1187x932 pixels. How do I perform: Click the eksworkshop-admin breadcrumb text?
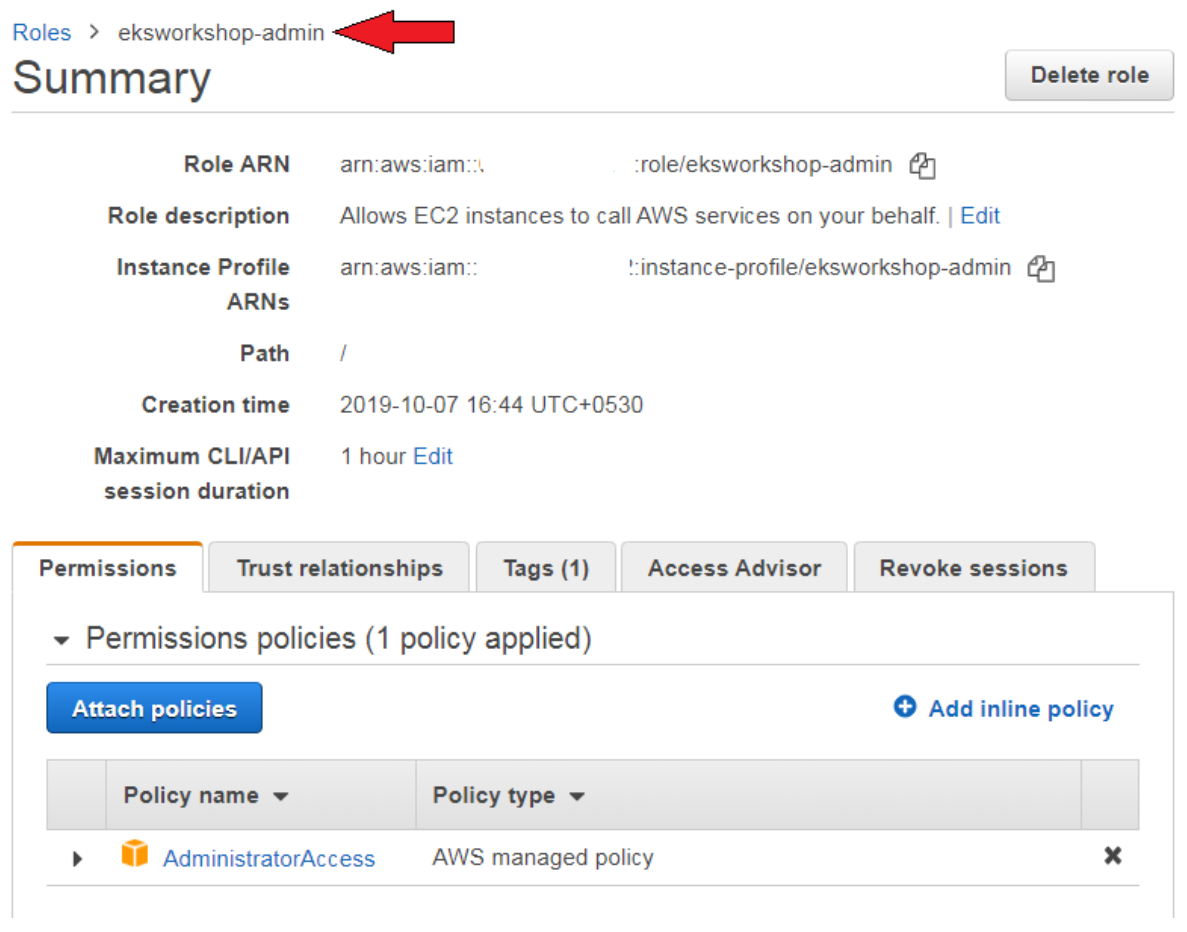(221, 33)
